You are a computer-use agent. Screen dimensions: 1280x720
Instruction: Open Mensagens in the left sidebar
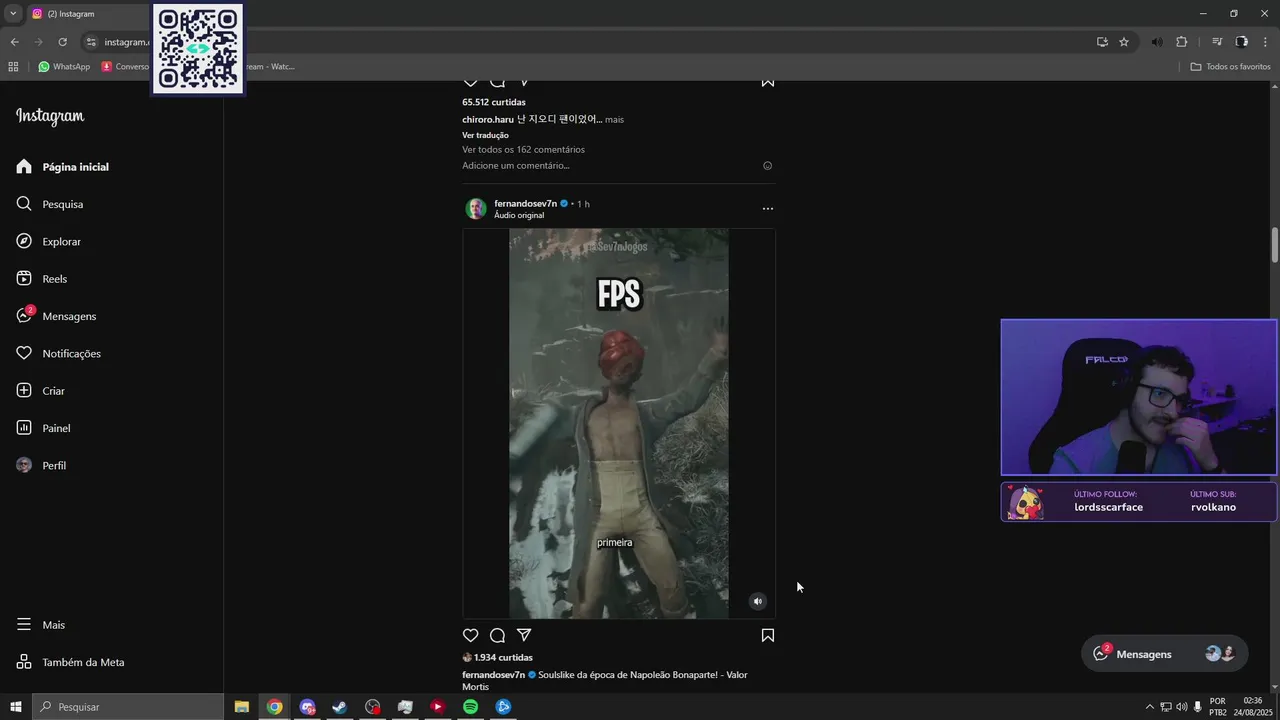pyautogui.click(x=56, y=316)
